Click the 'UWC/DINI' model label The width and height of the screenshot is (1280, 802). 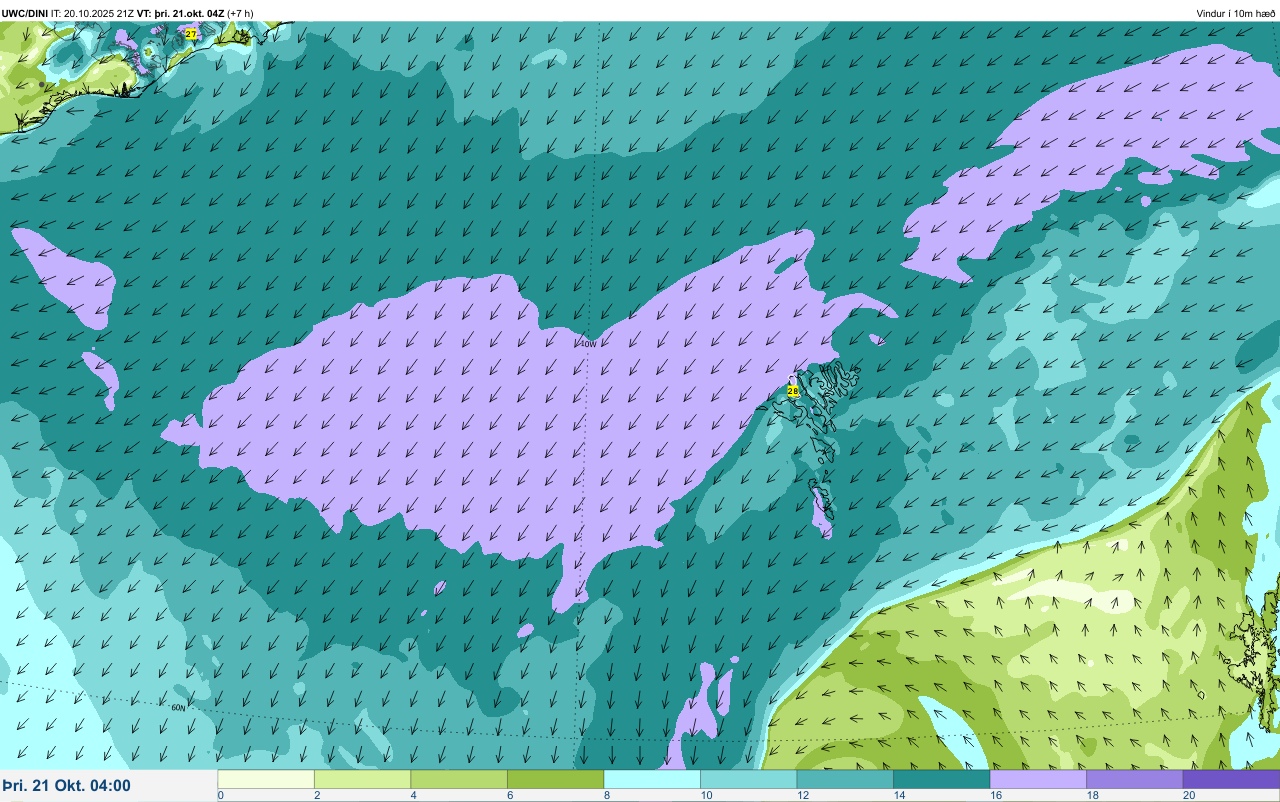(25, 13)
